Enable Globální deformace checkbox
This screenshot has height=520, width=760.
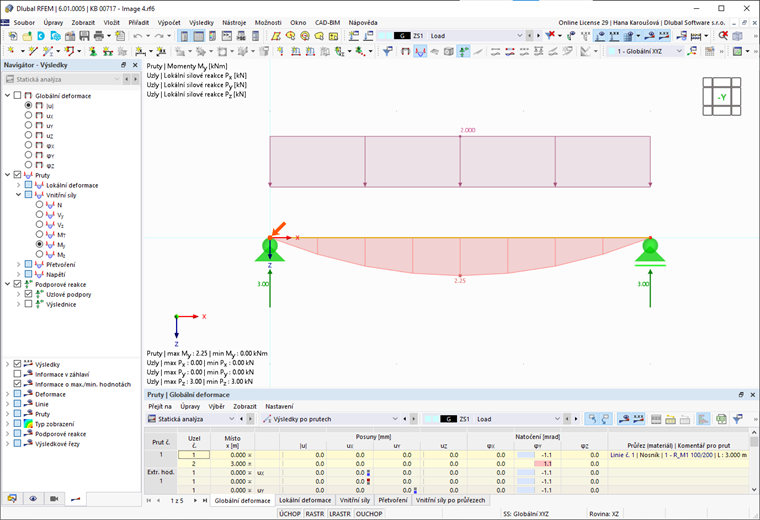click(x=17, y=95)
